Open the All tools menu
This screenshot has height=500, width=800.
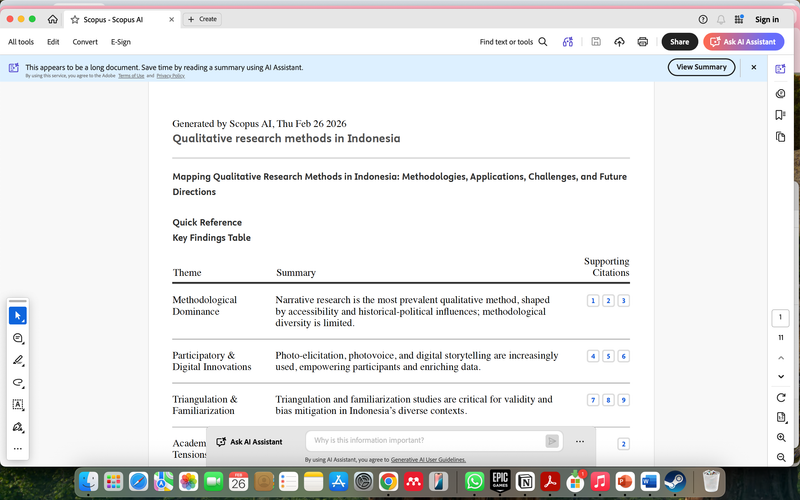[21, 42]
